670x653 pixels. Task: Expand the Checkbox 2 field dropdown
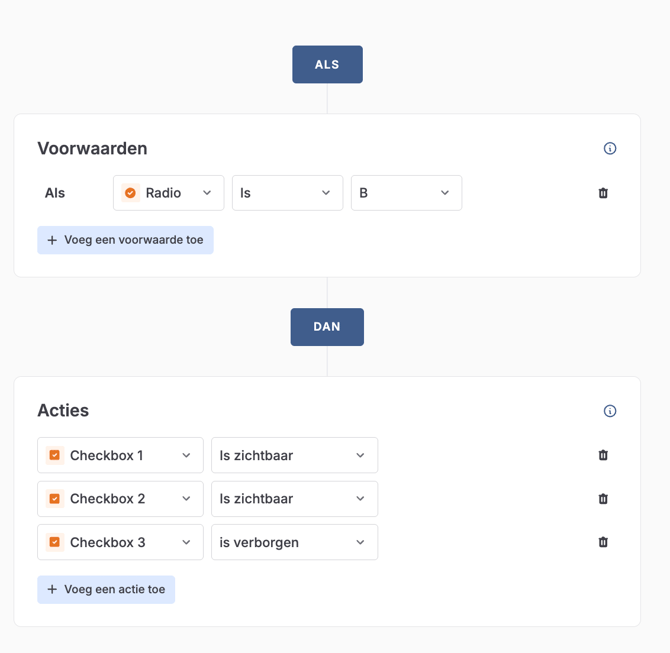click(120, 499)
